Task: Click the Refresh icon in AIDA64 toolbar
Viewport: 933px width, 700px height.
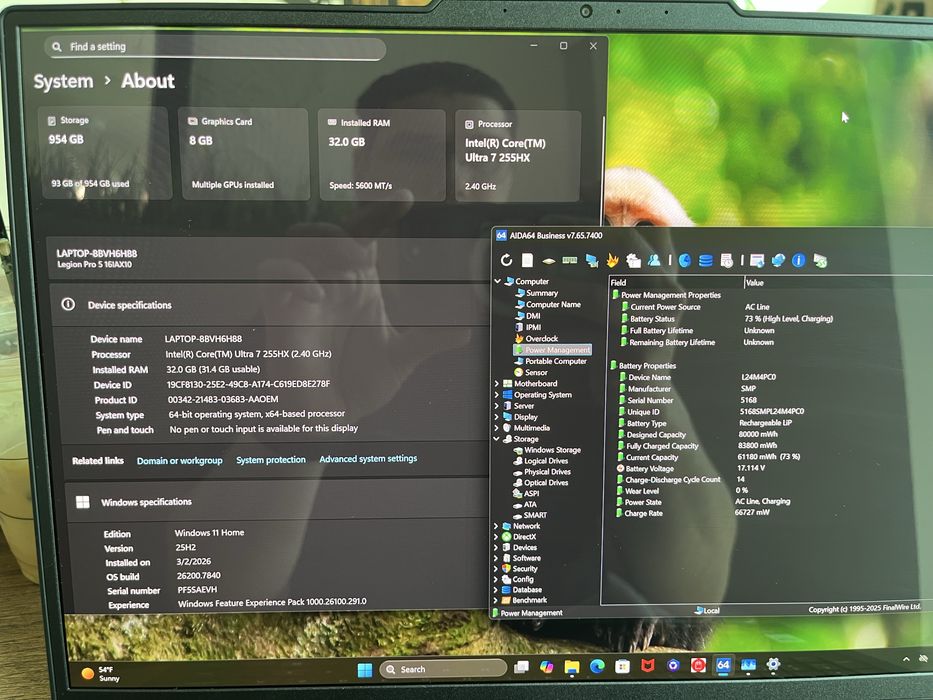Action: point(506,260)
